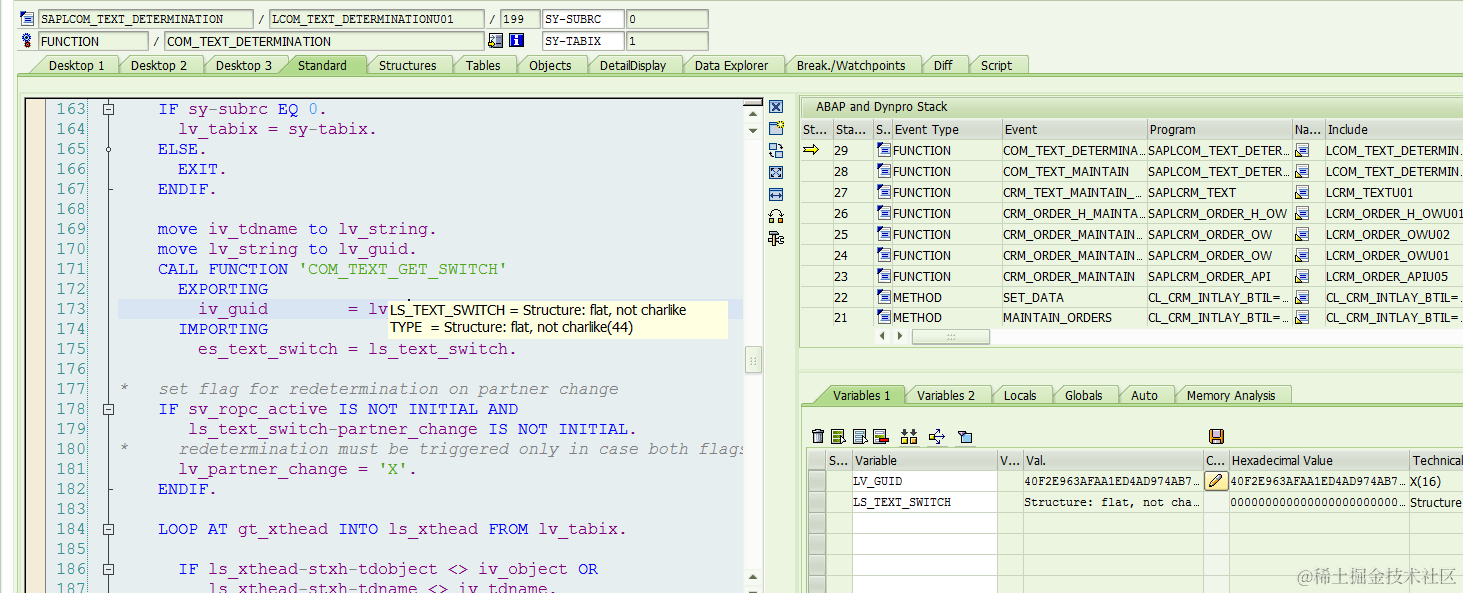The width and height of the screenshot is (1463, 593).
Task: Delete variables with the trash can icon
Action: tap(818, 436)
